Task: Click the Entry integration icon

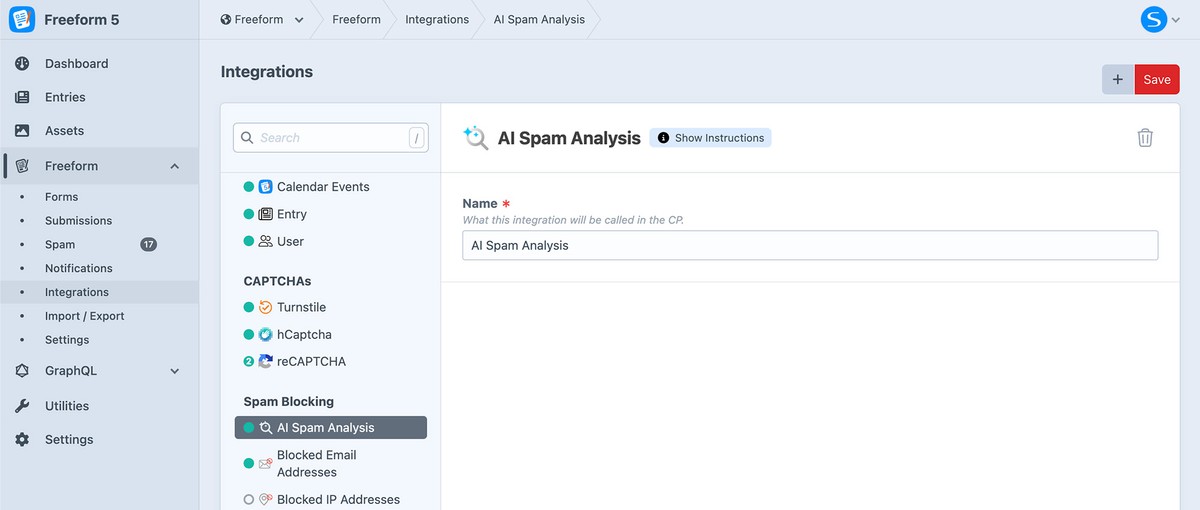Action: [265, 214]
